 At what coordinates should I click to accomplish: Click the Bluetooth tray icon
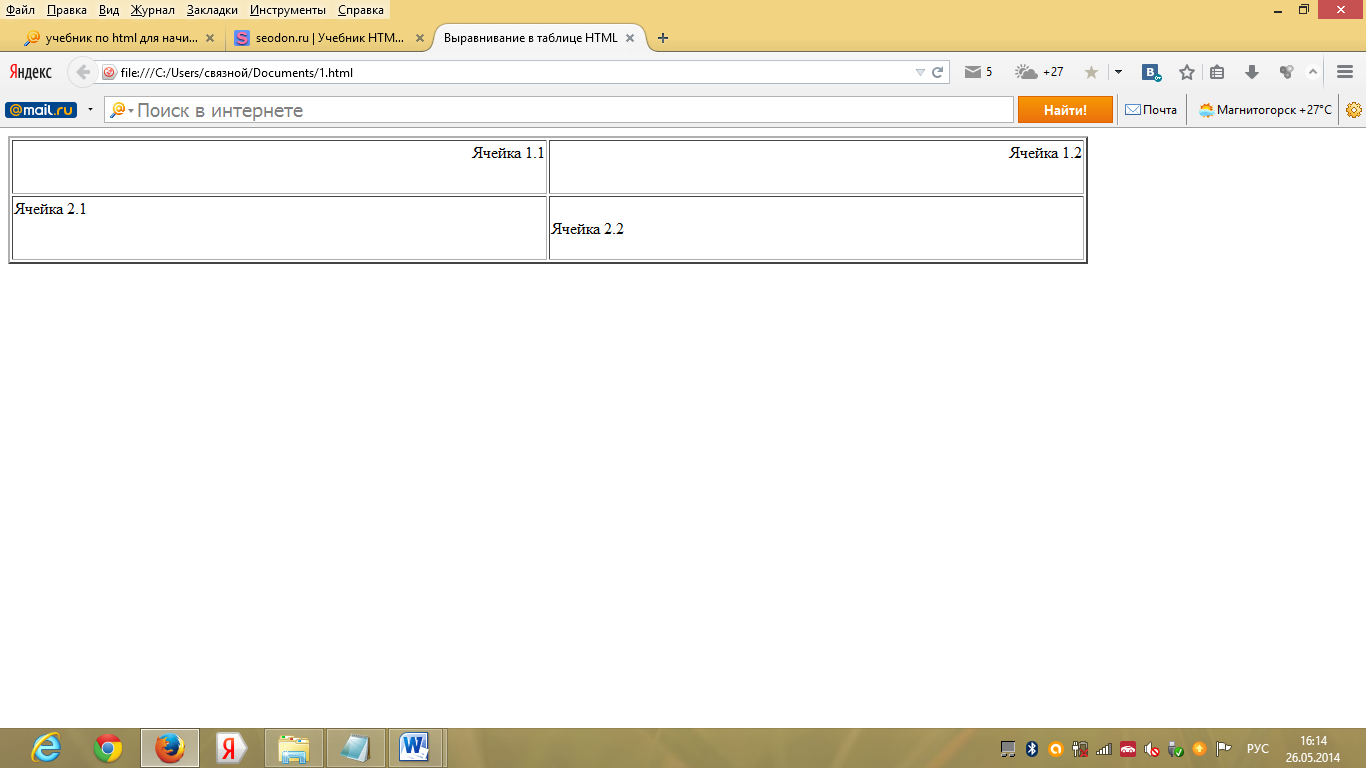[1032, 749]
